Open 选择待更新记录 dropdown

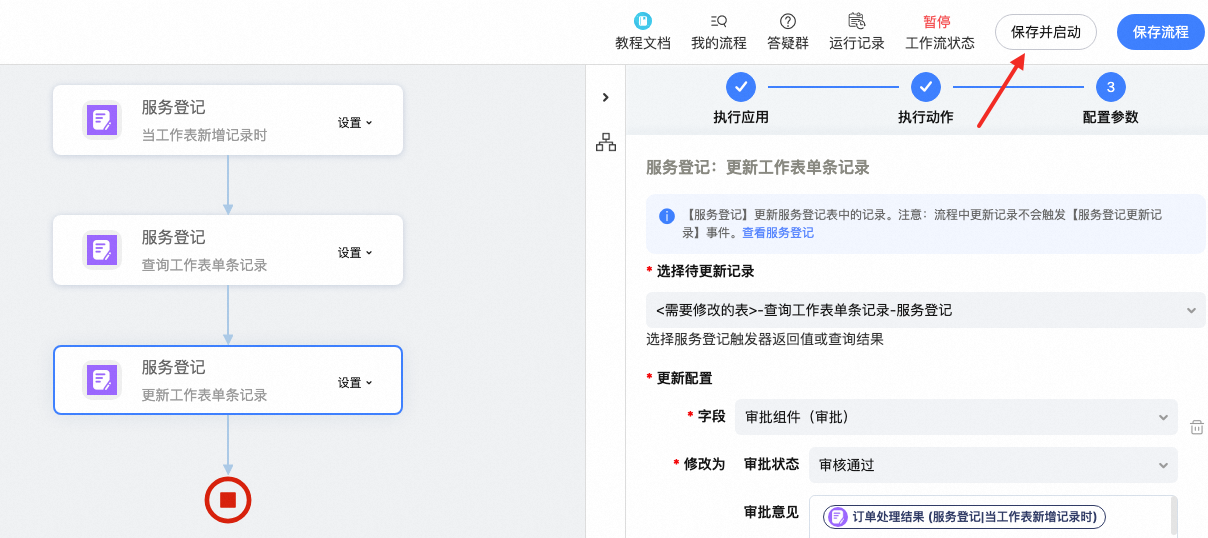[x=925, y=310]
